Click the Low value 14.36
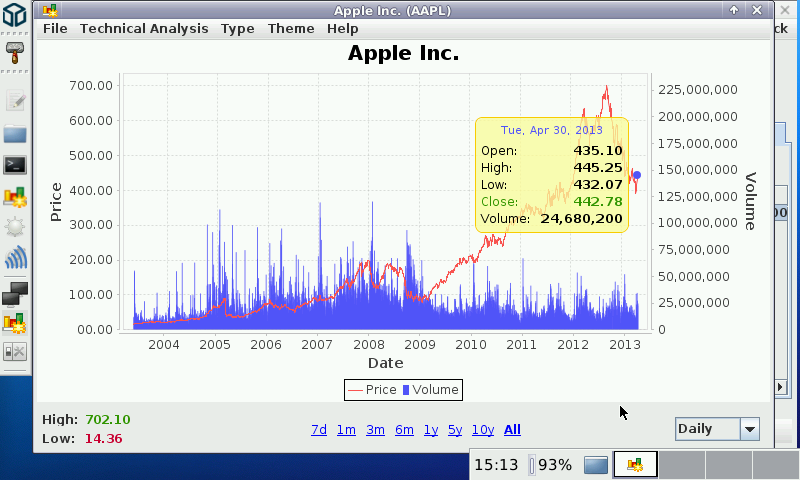This screenshot has height=480, width=800. pos(104,439)
